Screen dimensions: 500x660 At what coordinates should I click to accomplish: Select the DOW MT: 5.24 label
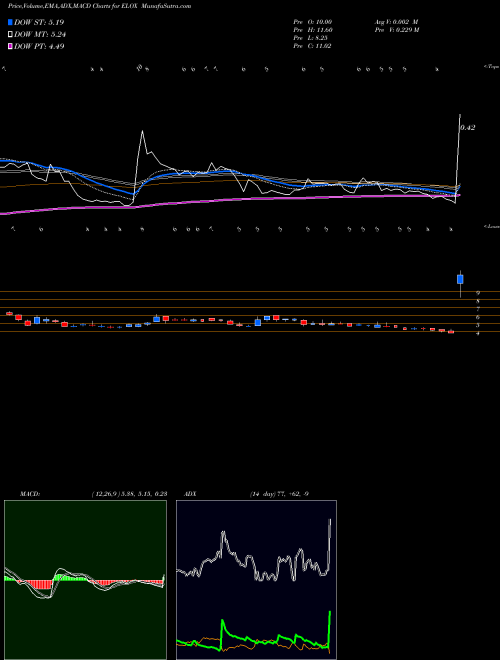coord(40,35)
